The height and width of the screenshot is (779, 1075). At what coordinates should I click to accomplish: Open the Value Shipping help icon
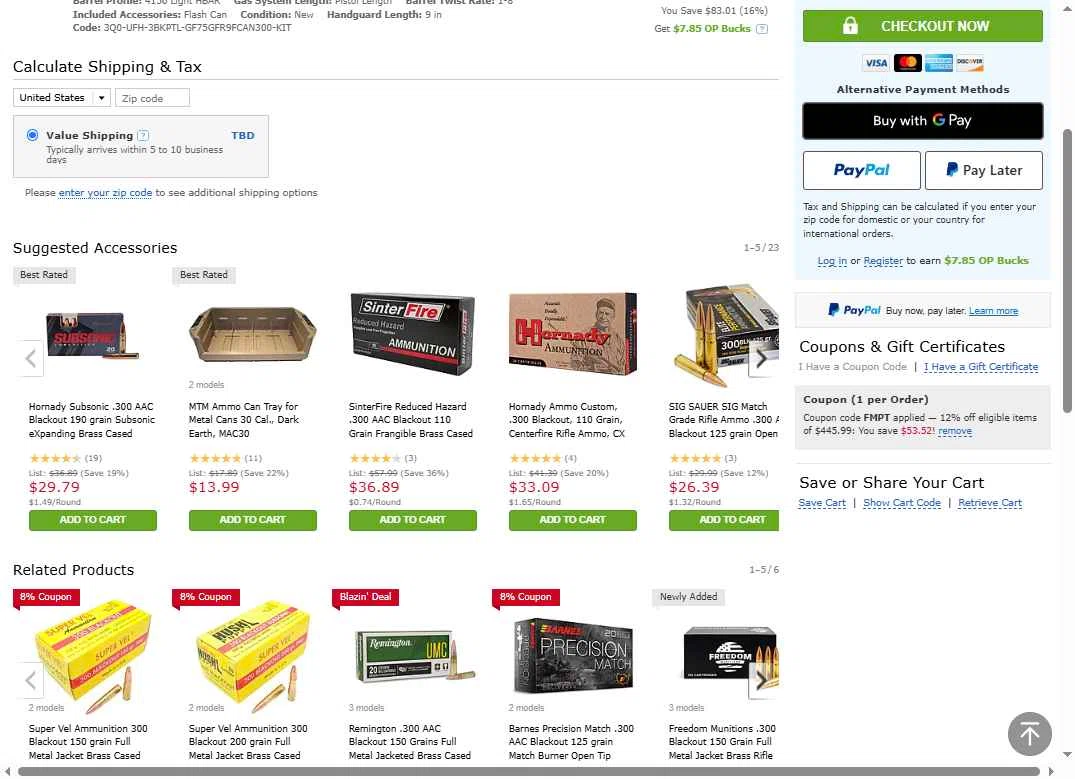point(143,135)
